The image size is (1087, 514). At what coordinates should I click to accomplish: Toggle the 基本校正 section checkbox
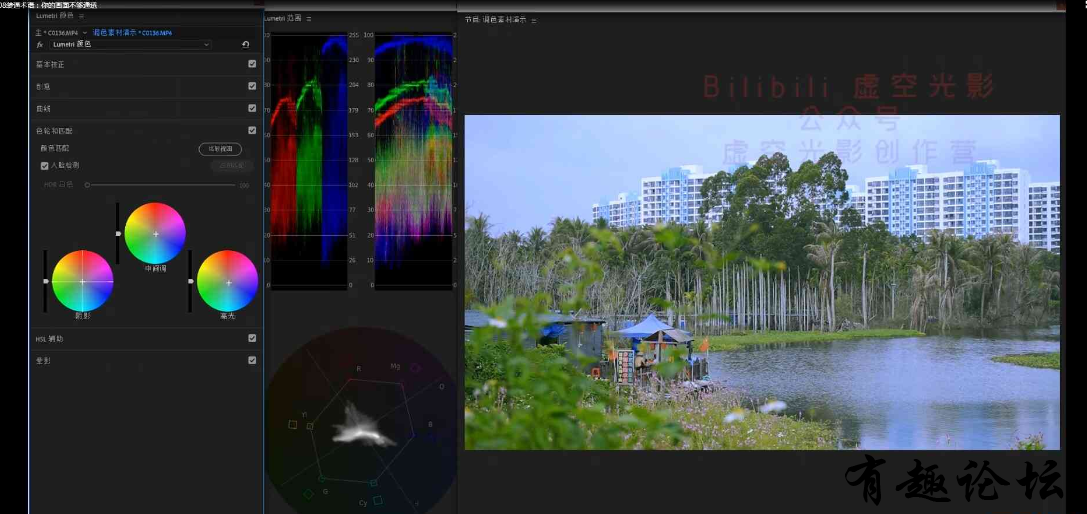[x=252, y=64]
